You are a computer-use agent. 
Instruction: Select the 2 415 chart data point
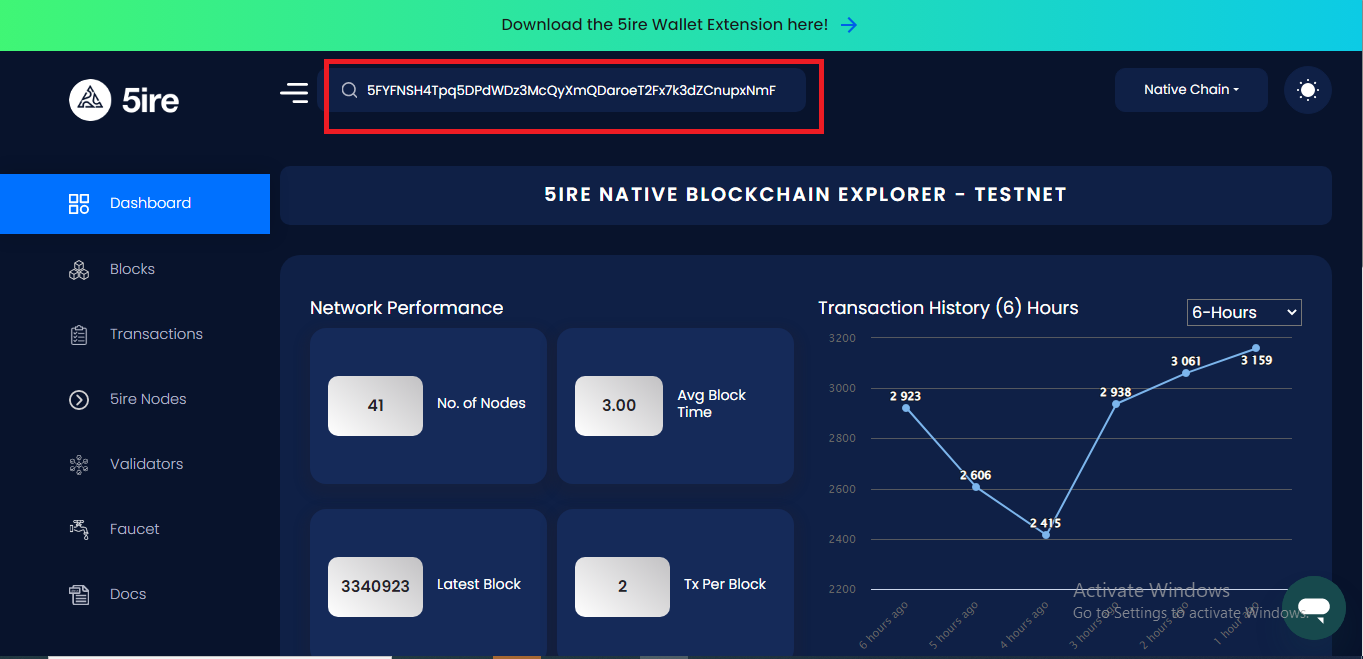click(1046, 535)
